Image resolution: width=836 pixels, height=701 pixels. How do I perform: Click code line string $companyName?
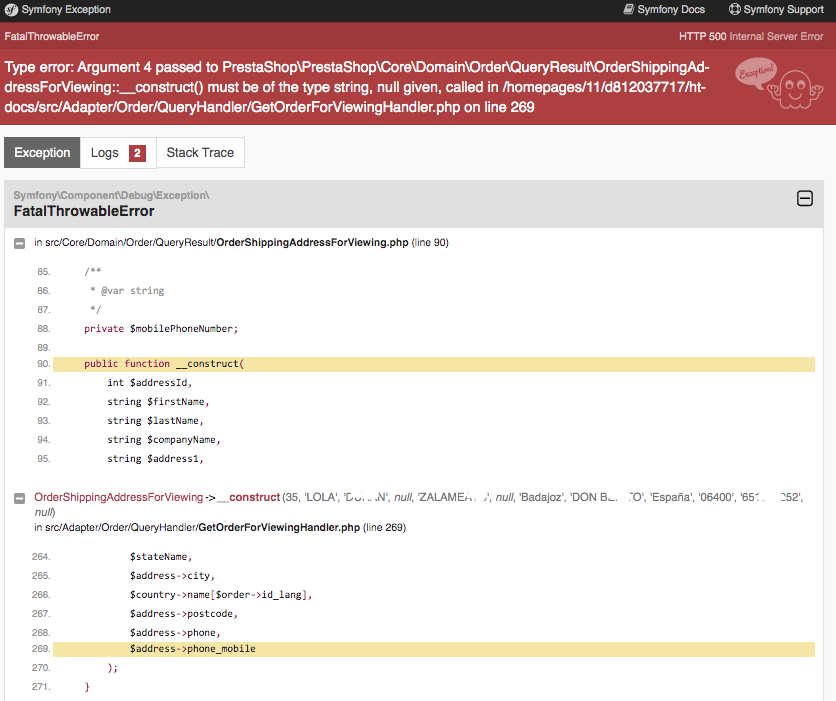point(164,440)
